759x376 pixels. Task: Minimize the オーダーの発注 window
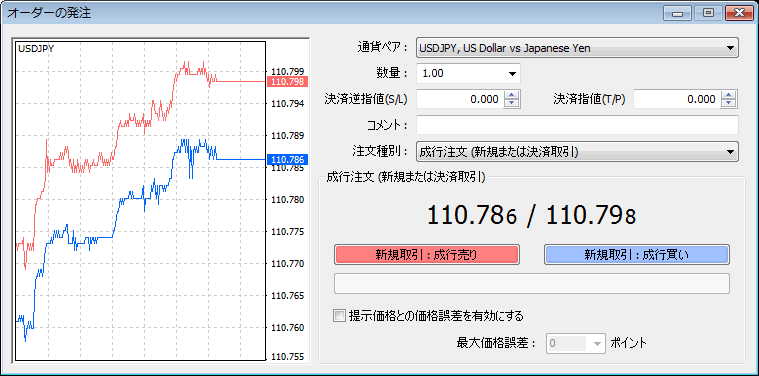click(x=677, y=13)
